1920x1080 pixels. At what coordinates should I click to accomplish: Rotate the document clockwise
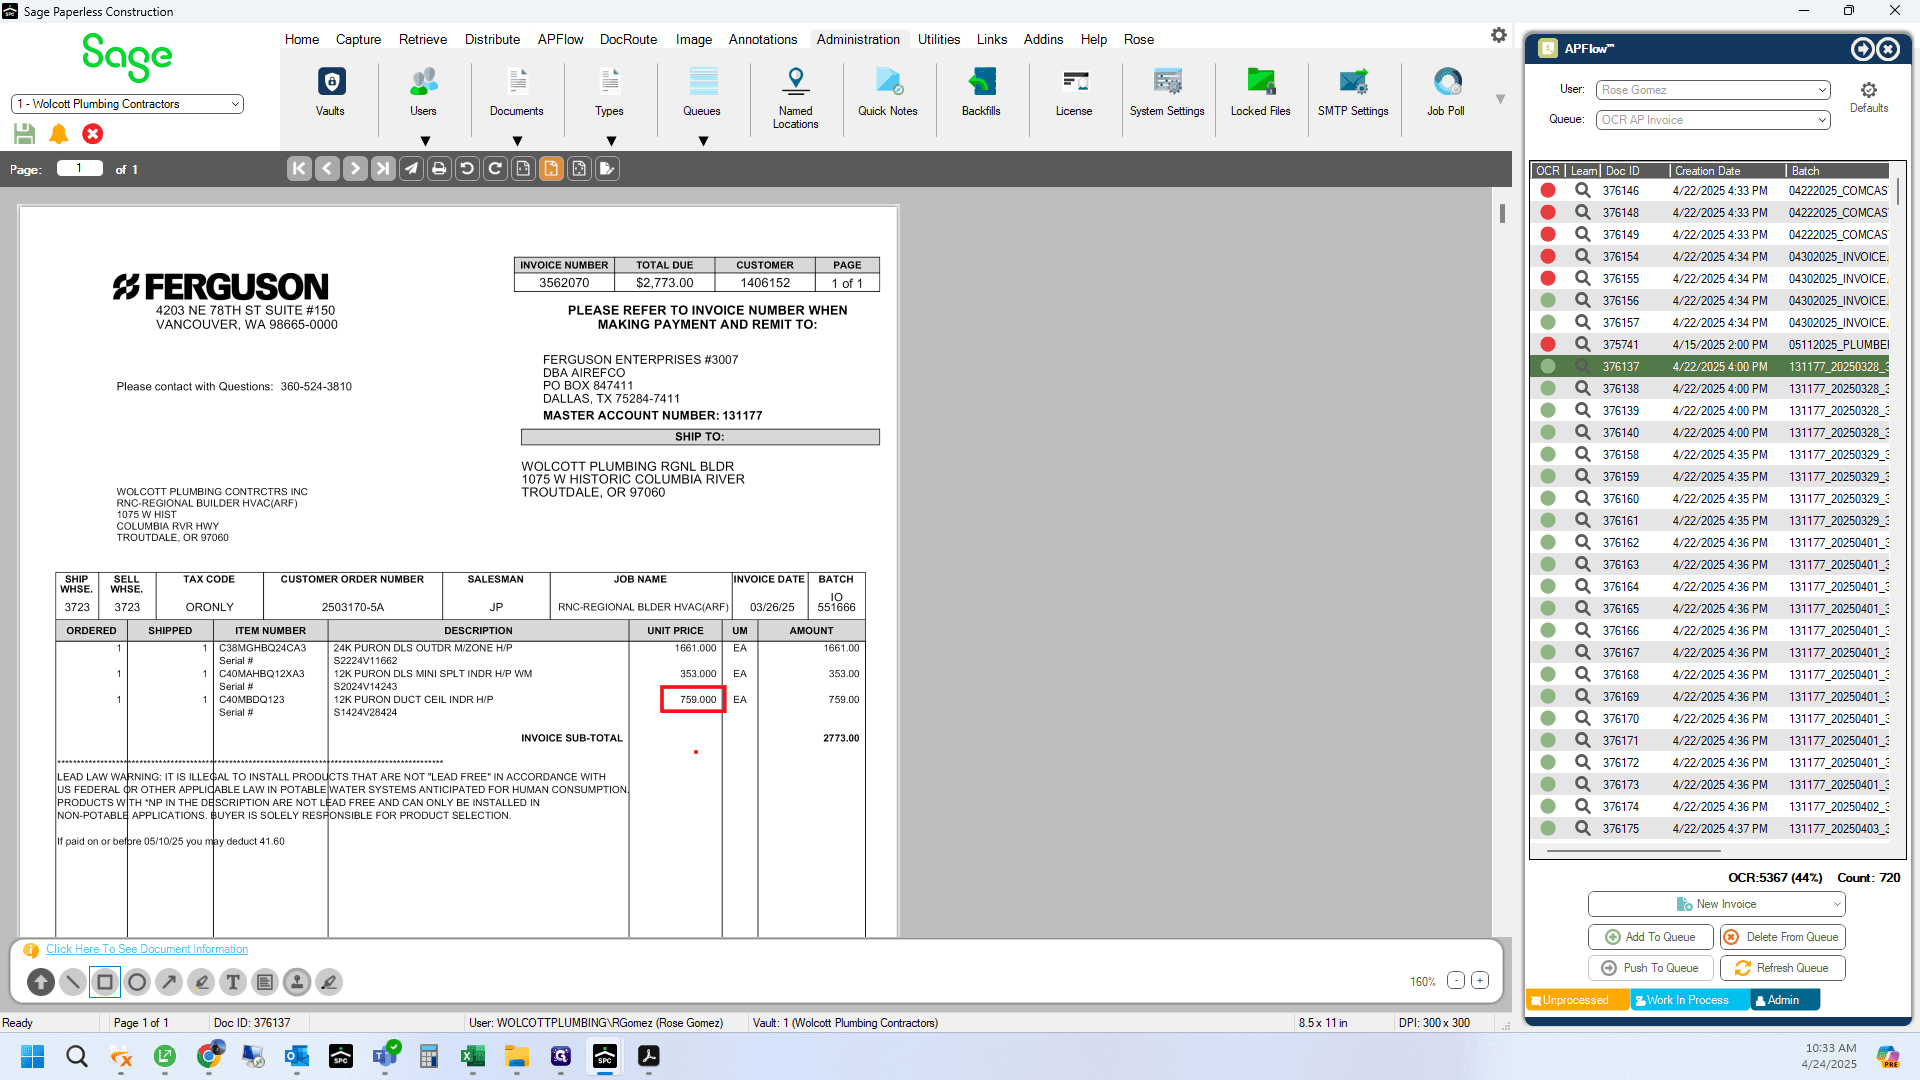(495, 169)
